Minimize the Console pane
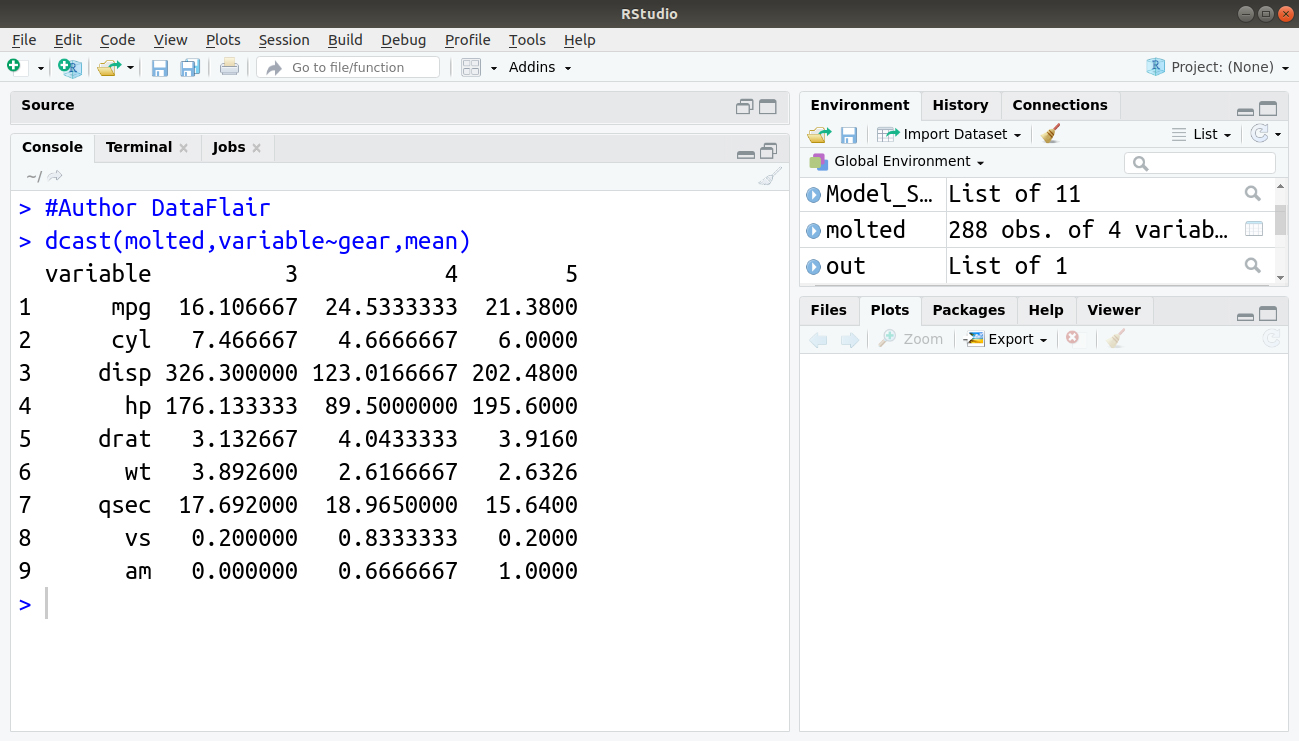1299x741 pixels. (x=745, y=153)
